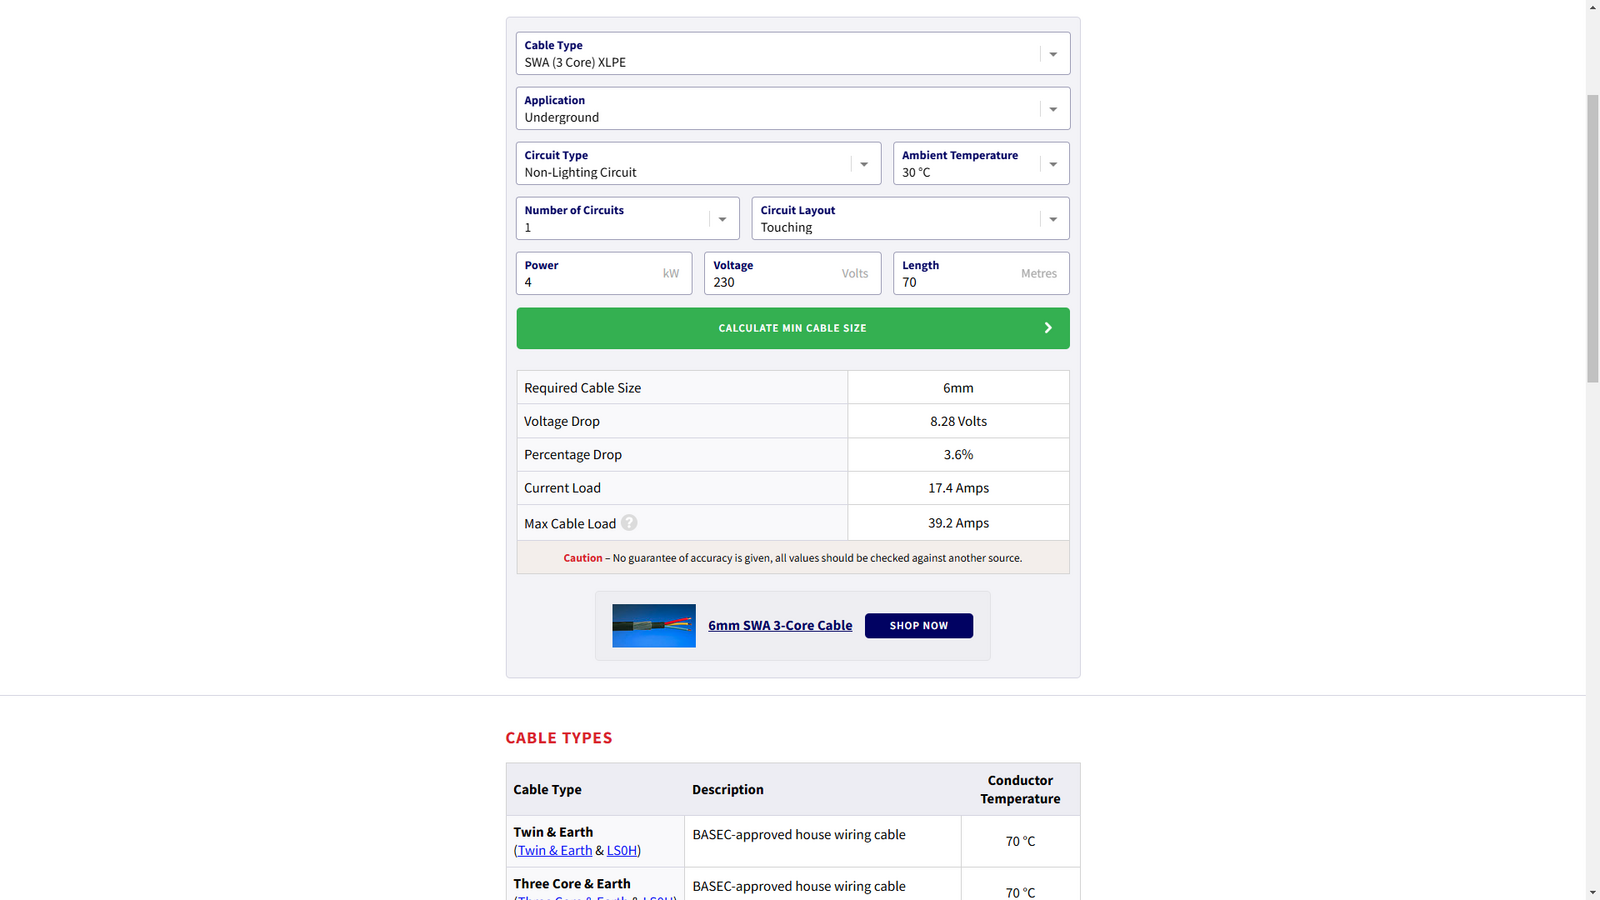The image size is (1600, 900).
Task: Click the scrollbar up arrow
Action: pos(1592,7)
